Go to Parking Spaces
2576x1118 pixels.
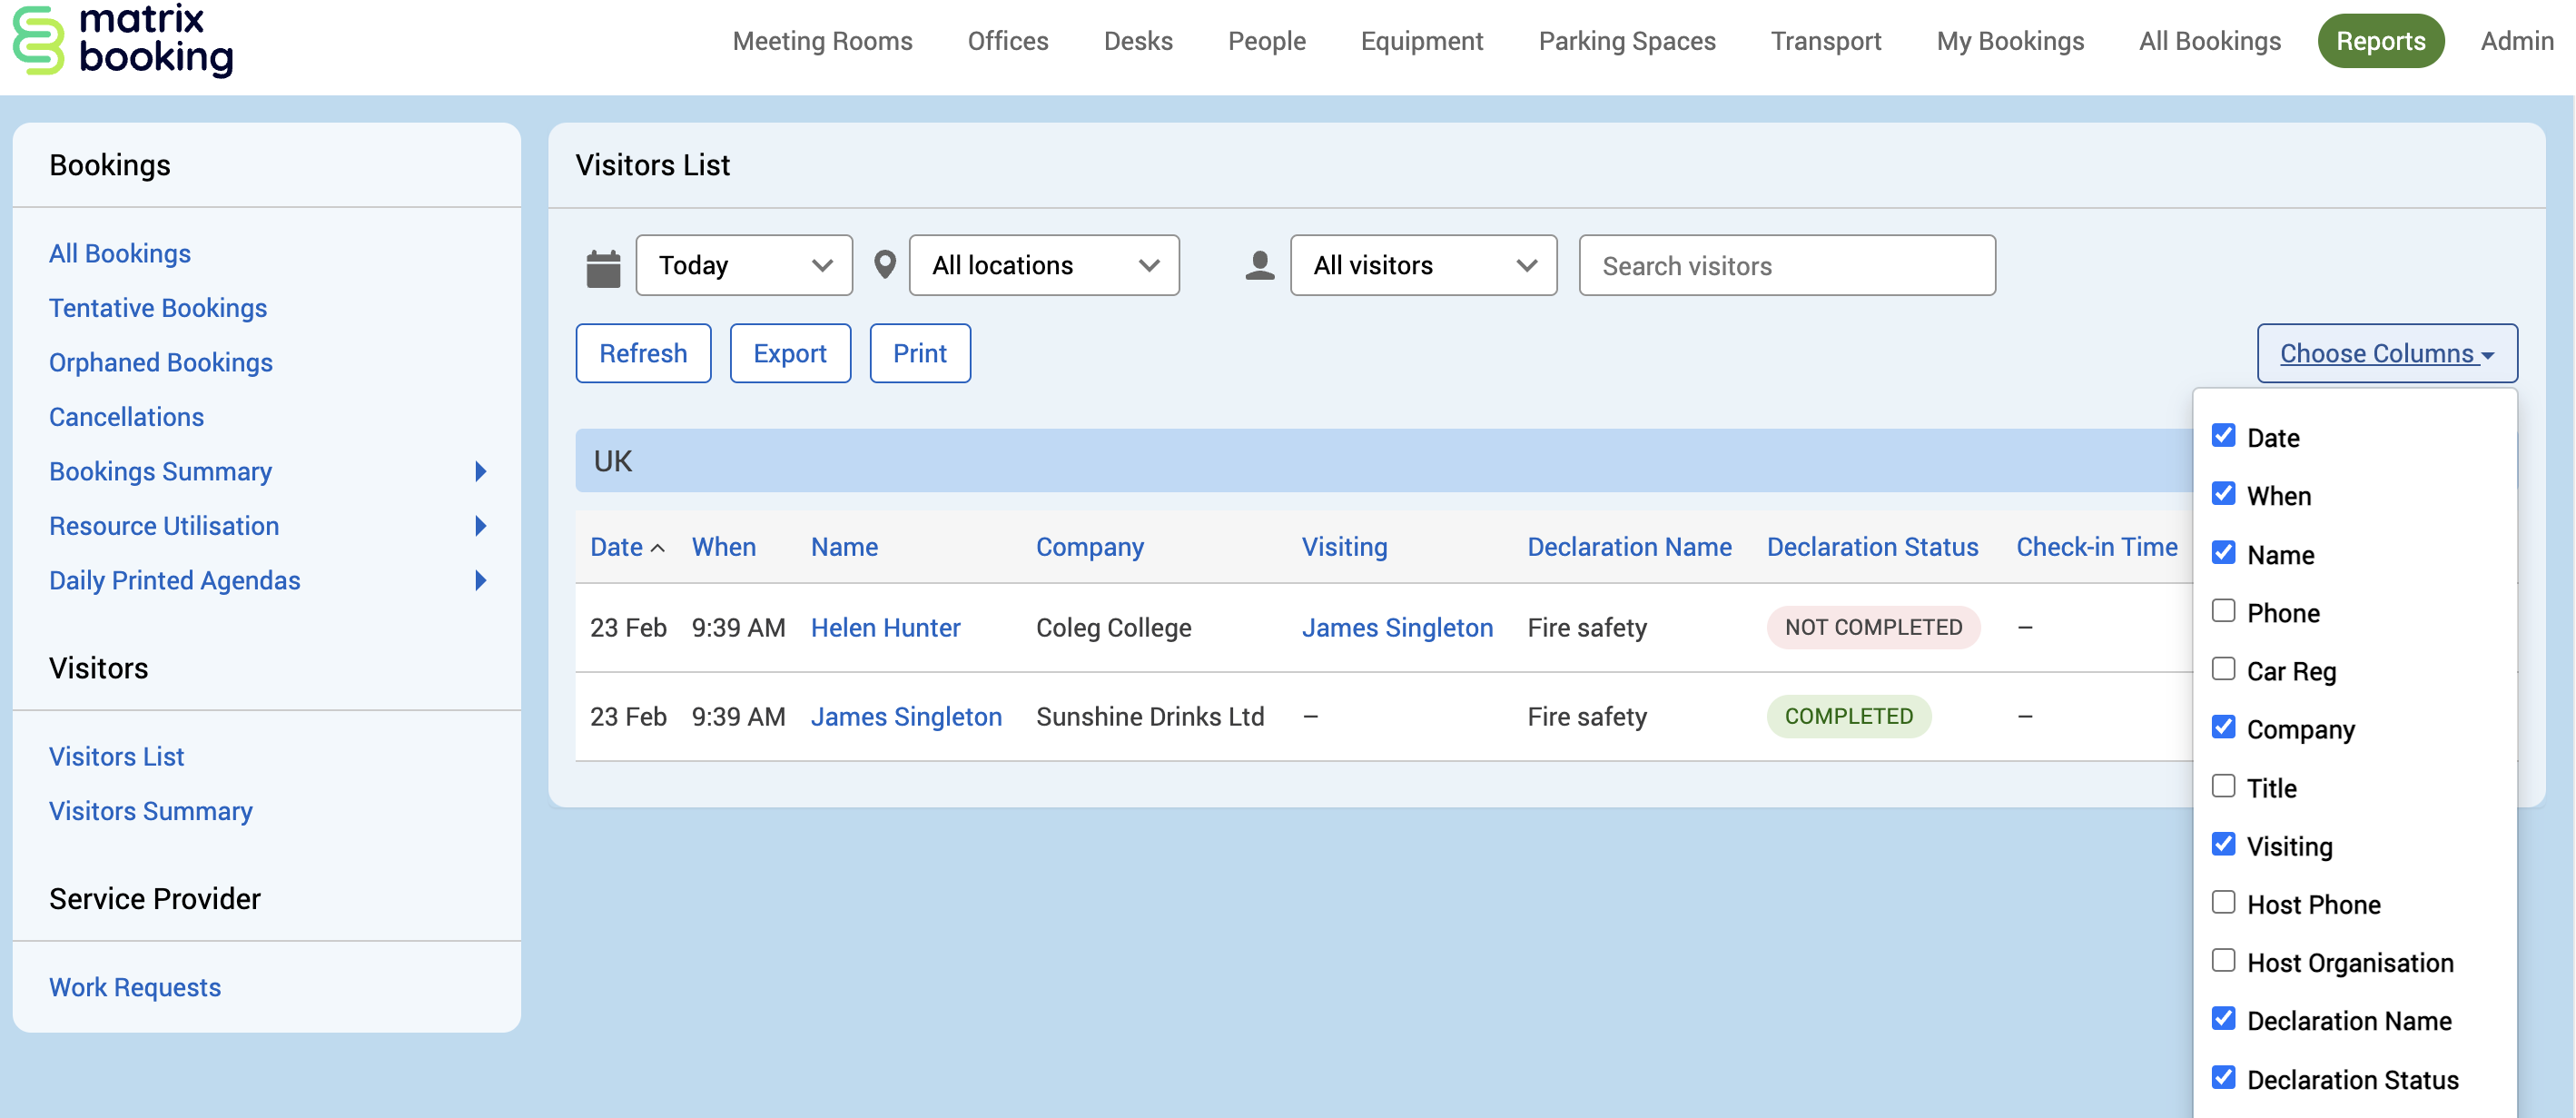pyautogui.click(x=1626, y=41)
